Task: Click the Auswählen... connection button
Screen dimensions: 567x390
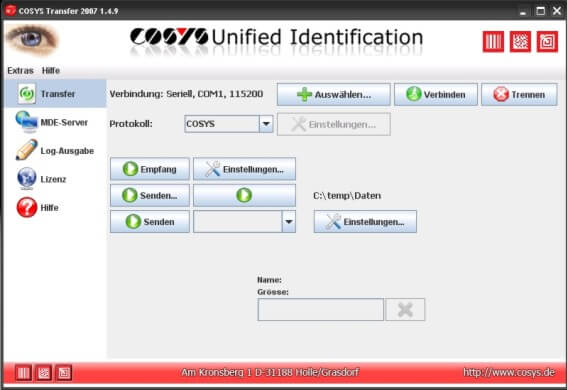Action: pos(333,95)
